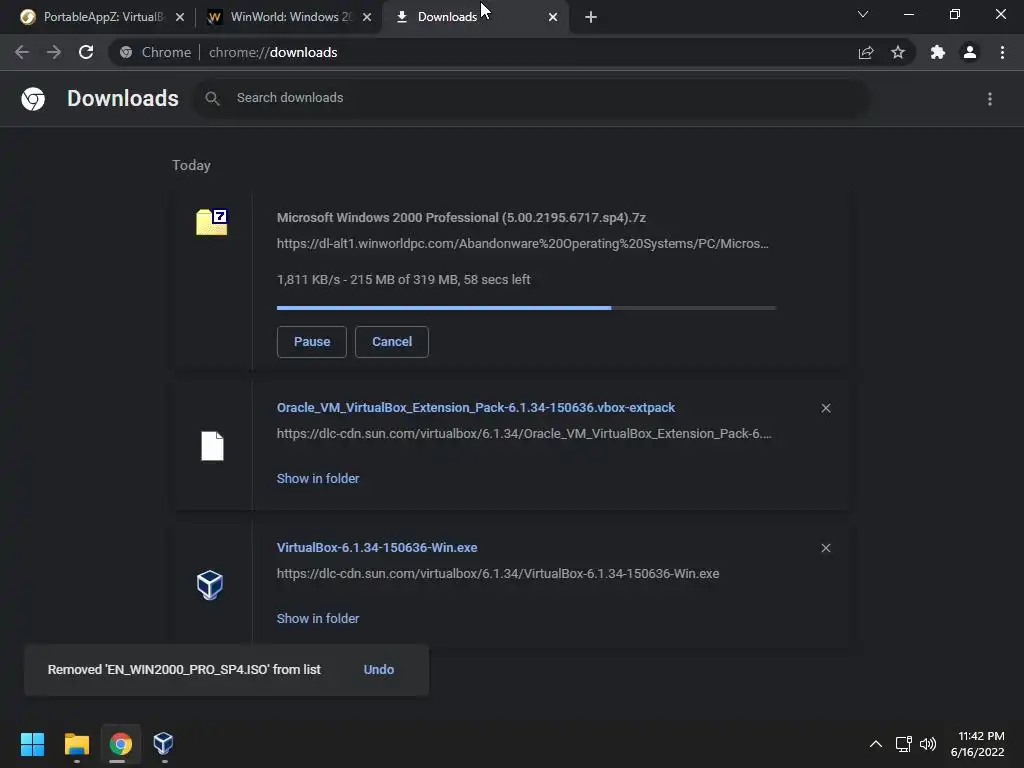Click the VirtualBox cube icon in the download entry
Image resolution: width=1024 pixels, height=768 pixels.
tap(210, 584)
